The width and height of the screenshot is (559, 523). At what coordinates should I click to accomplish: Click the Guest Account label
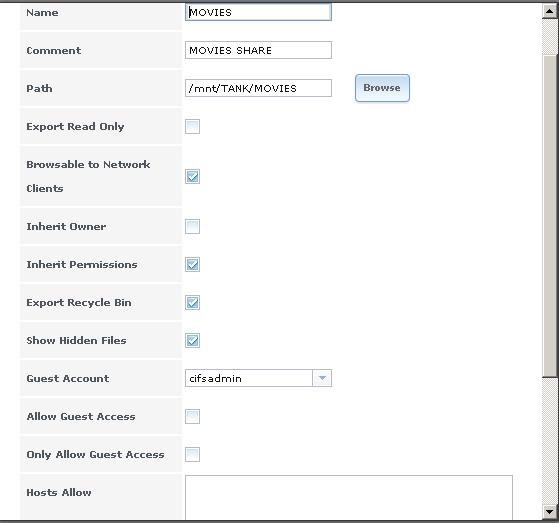pos(68,378)
